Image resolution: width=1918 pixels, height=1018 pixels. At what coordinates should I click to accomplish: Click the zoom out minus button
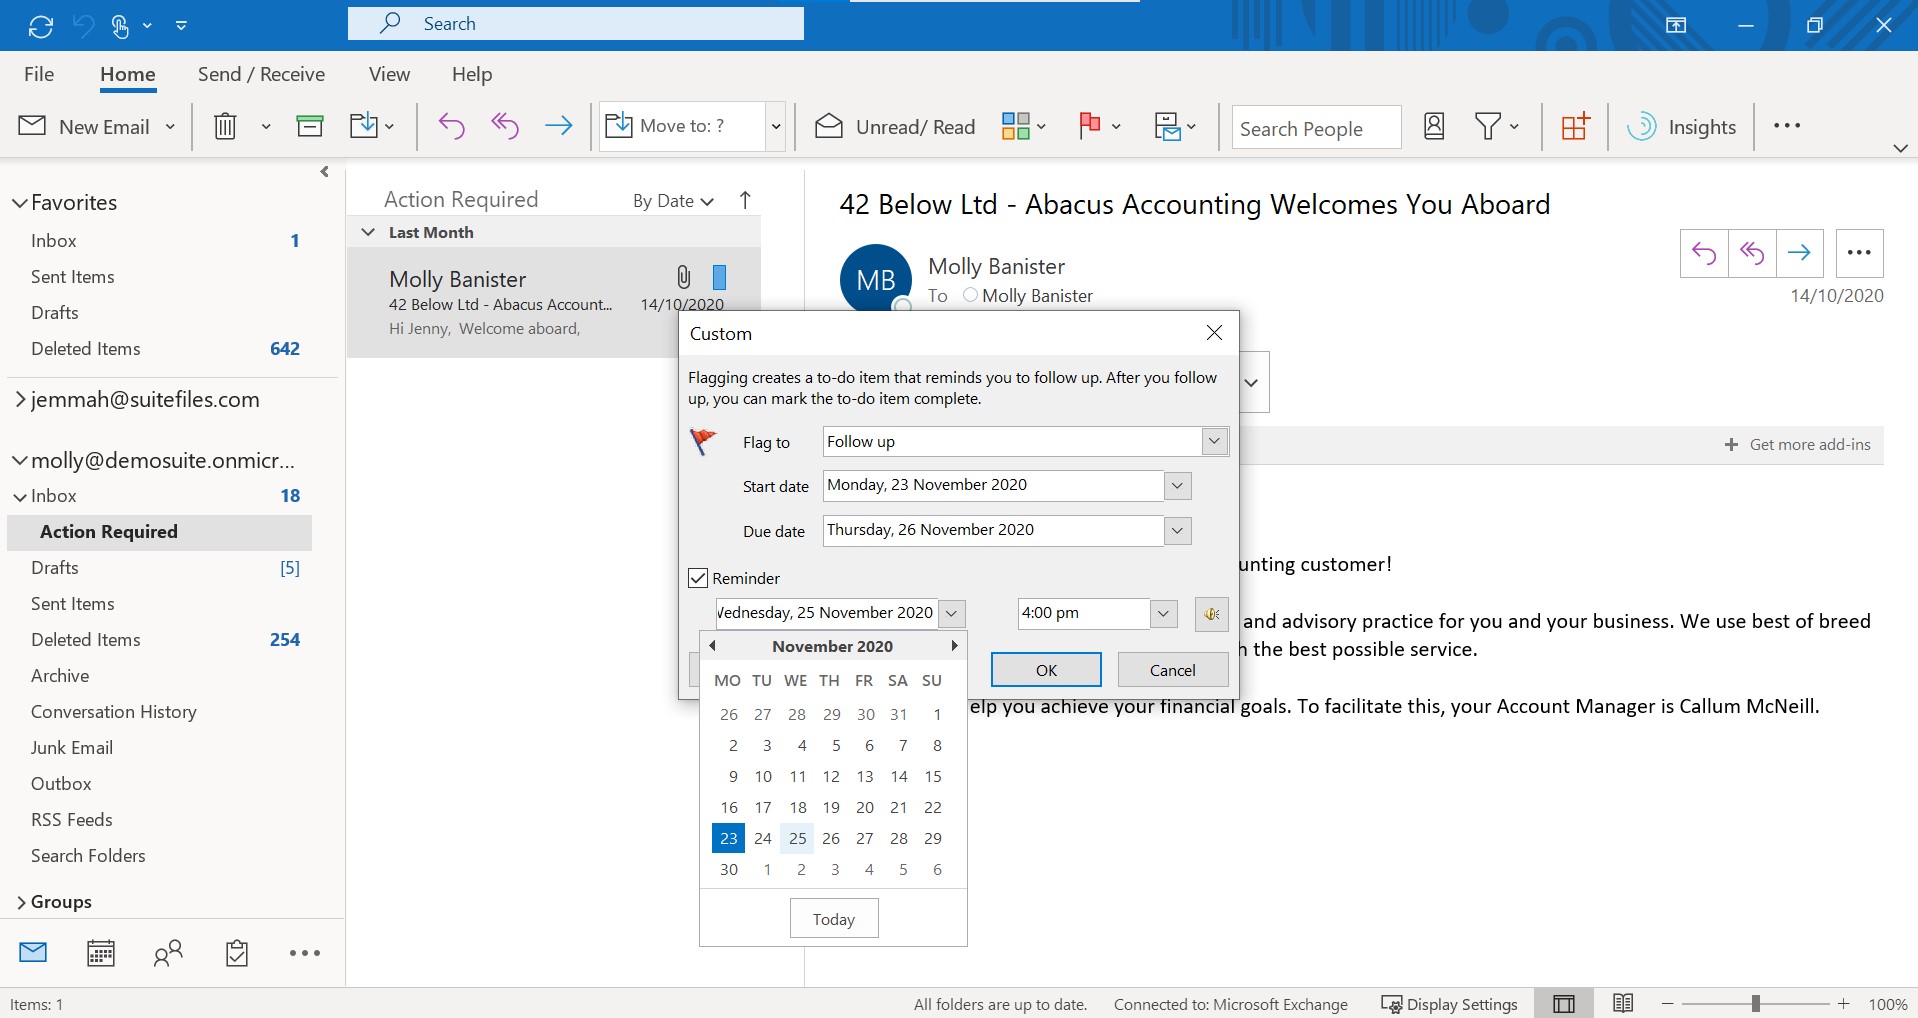click(x=1667, y=1004)
